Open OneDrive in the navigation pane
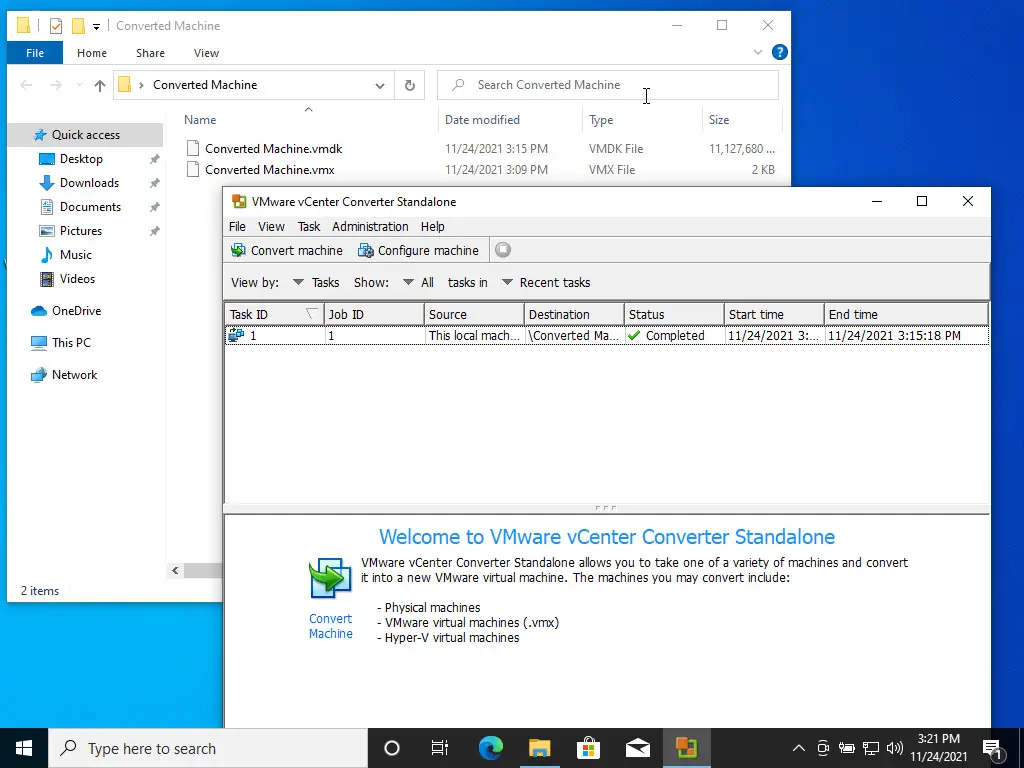This screenshot has width=1024, height=768. (76, 311)
